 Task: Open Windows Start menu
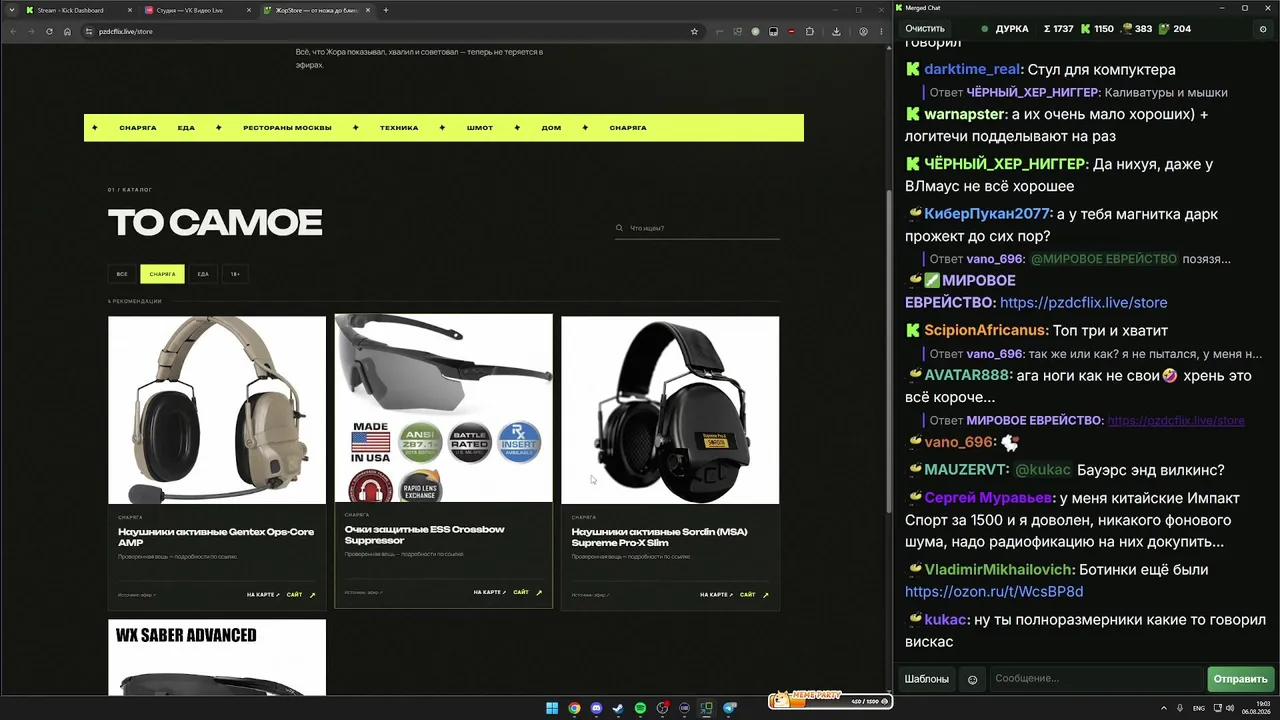pyautogui.click(x=552, y=708)
